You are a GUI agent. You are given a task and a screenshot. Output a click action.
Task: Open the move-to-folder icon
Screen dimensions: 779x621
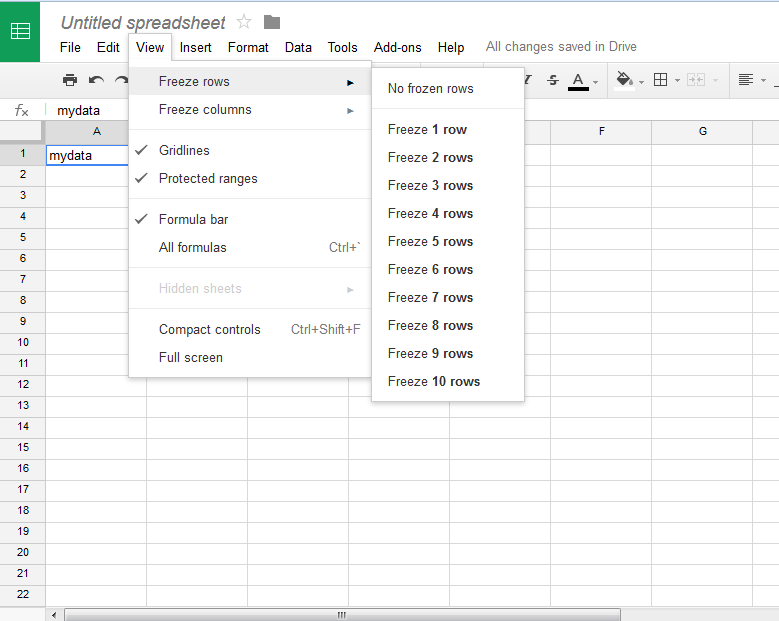click(x=272, y=22)
